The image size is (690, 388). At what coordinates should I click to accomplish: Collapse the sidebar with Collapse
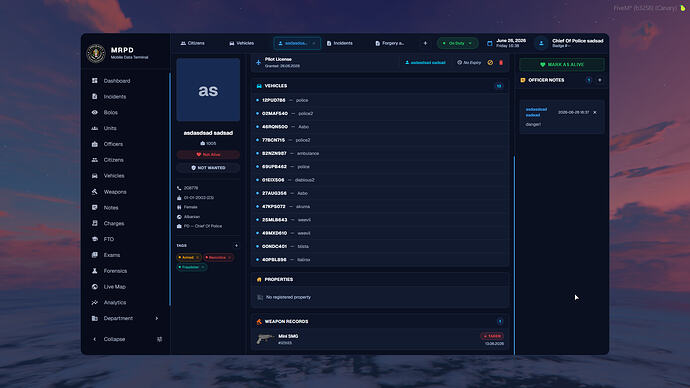[x=114, y=339]
